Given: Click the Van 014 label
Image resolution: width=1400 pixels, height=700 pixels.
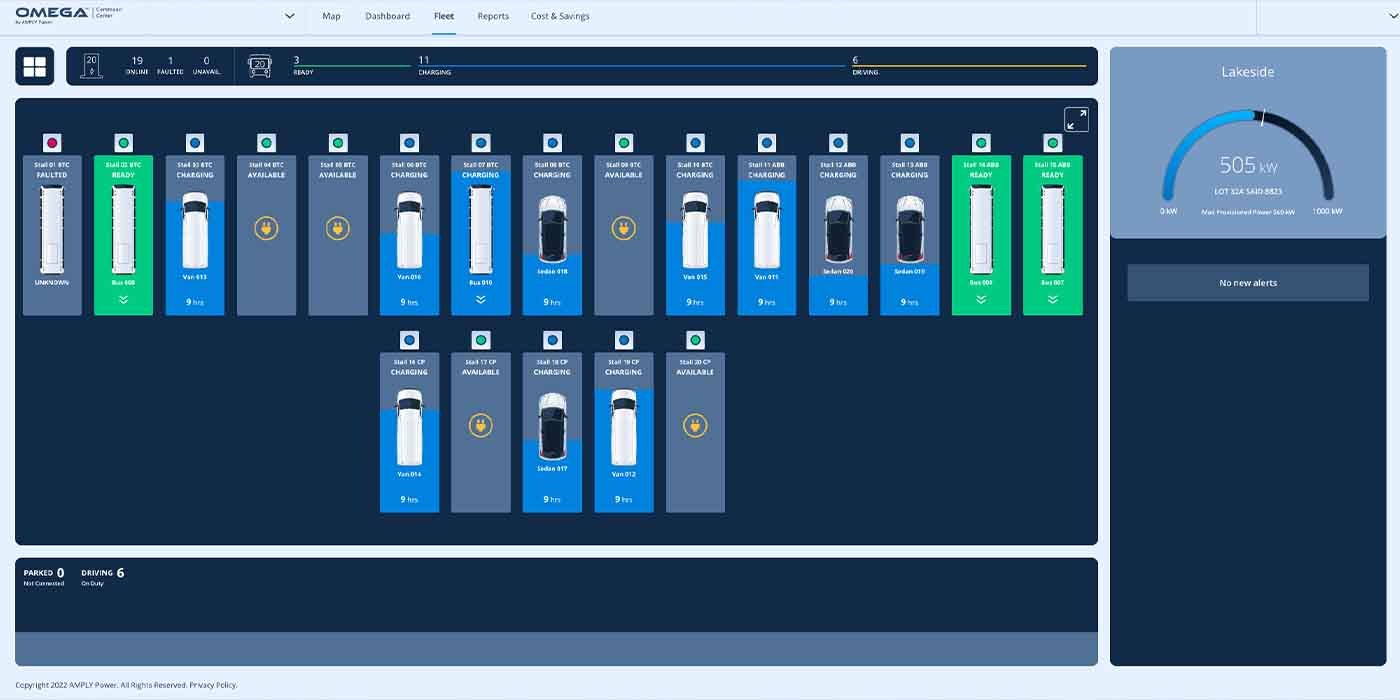Looking at the screenshot, I should (x=409, y=474).
